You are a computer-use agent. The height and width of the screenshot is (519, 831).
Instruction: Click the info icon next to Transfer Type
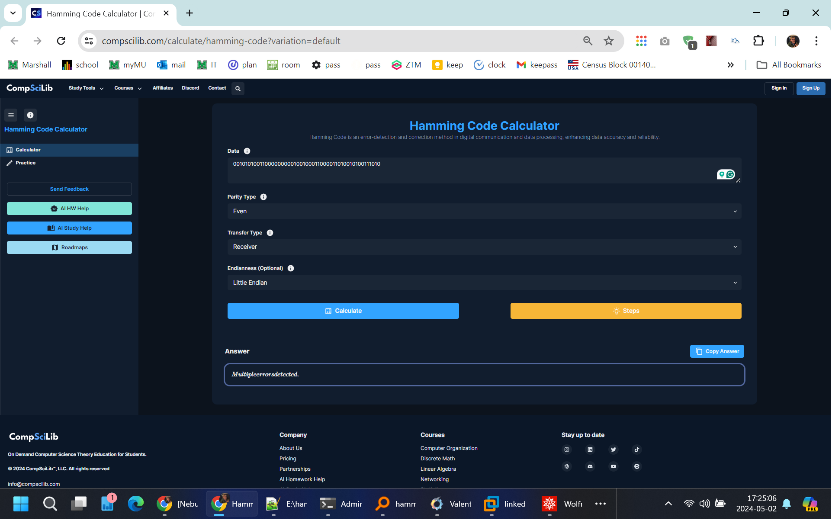coord(270,232)
